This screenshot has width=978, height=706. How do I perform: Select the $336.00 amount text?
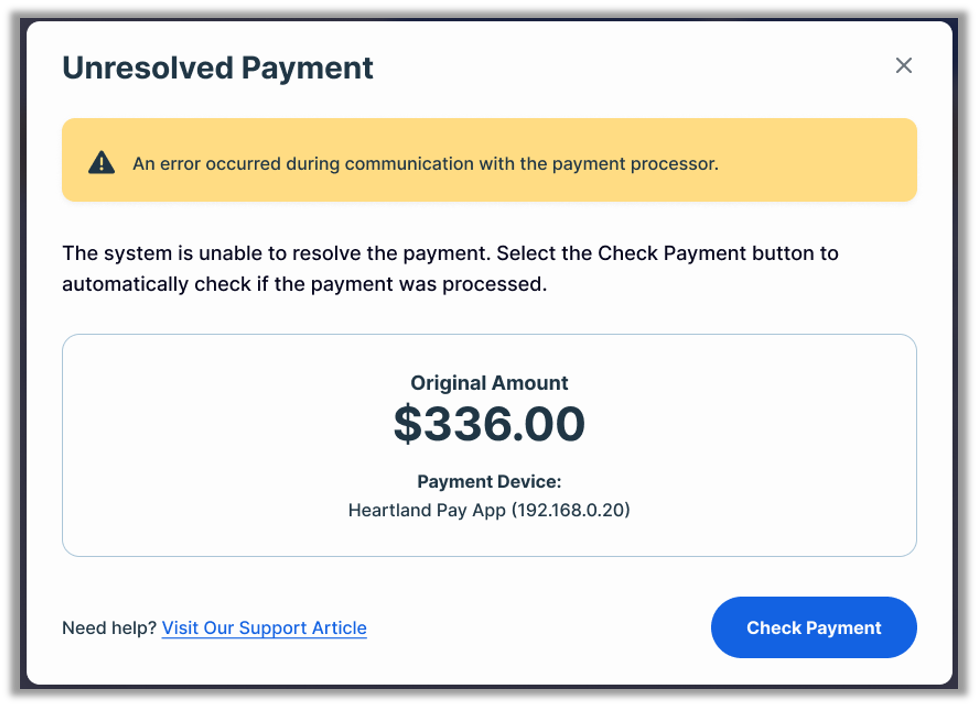pyautogui.click(x=489, y=422)
